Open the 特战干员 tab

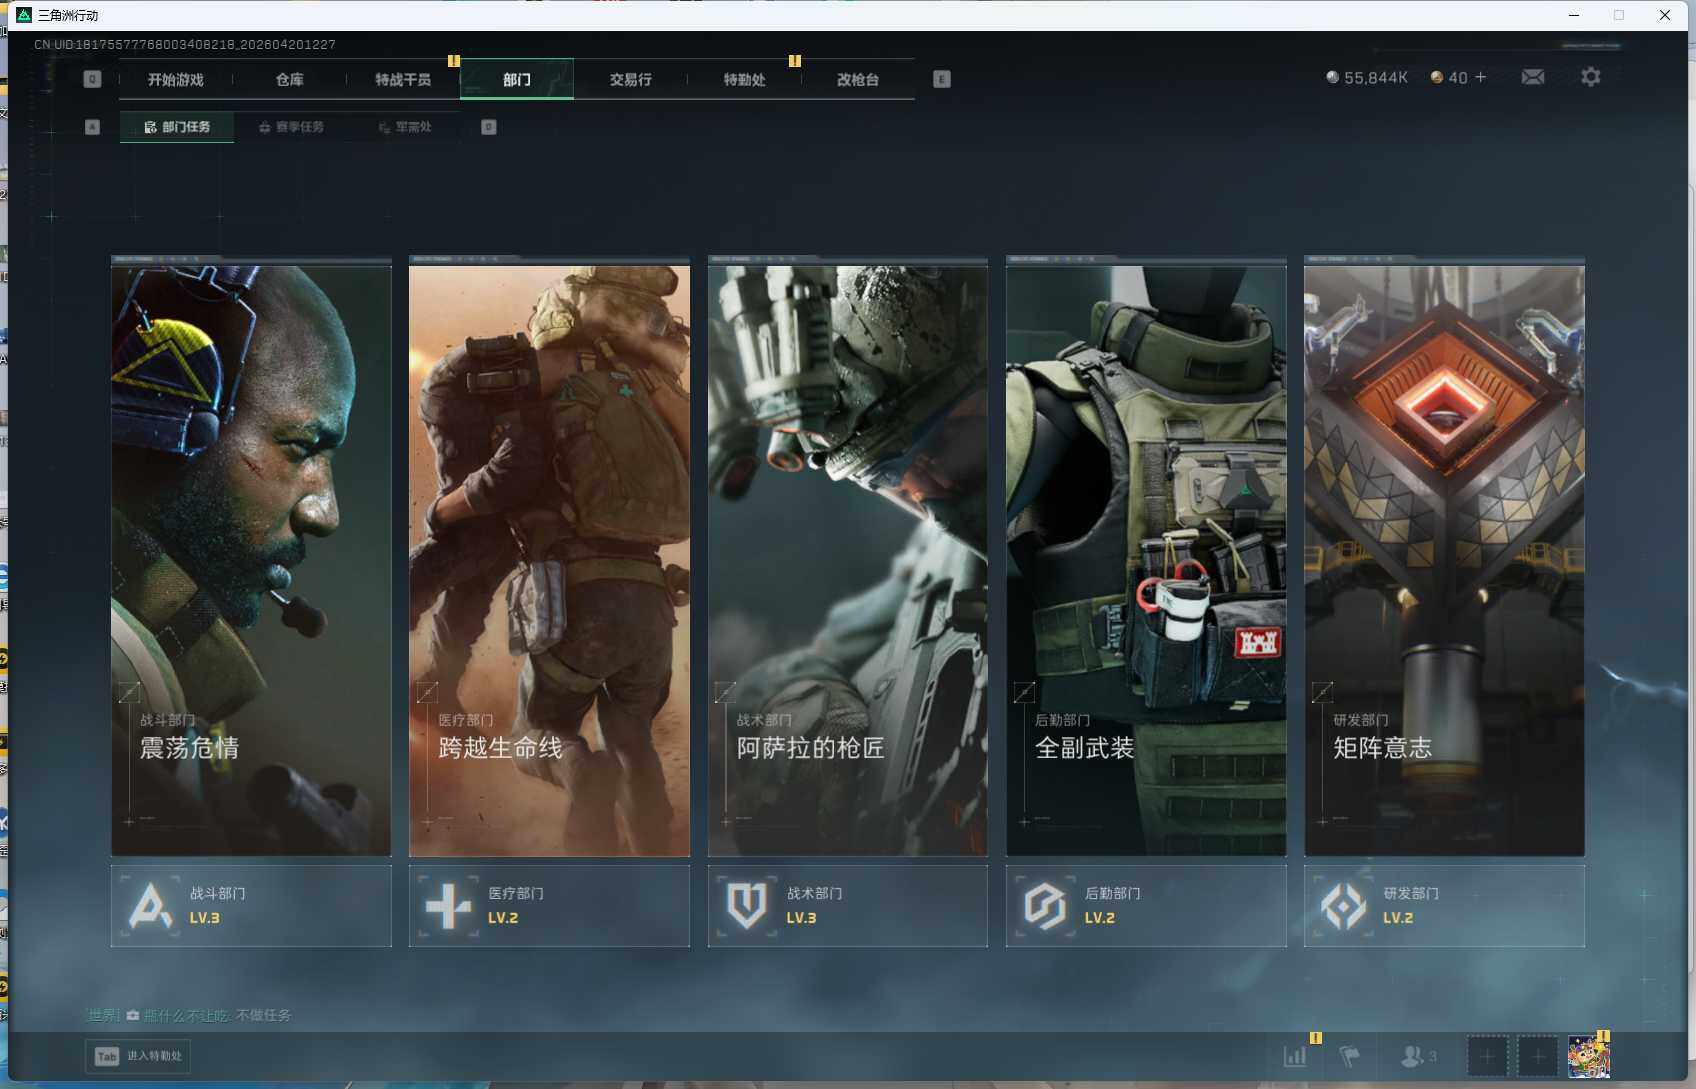pos(403,79)
